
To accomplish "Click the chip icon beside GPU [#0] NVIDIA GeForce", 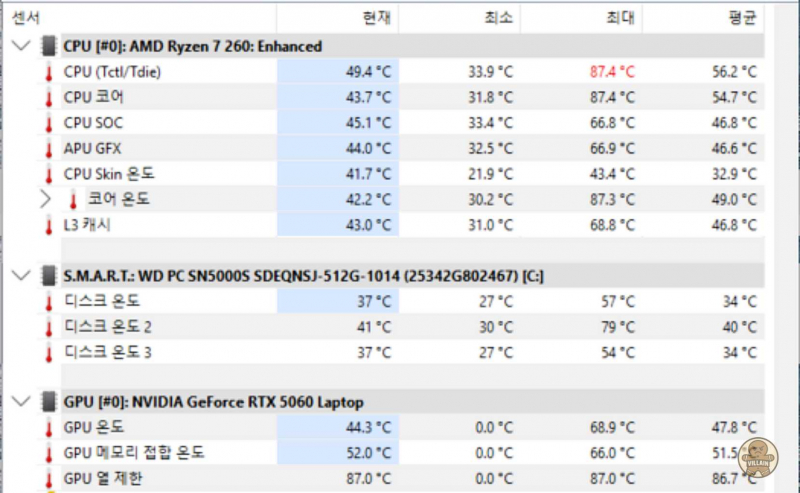I will point(48,402).
